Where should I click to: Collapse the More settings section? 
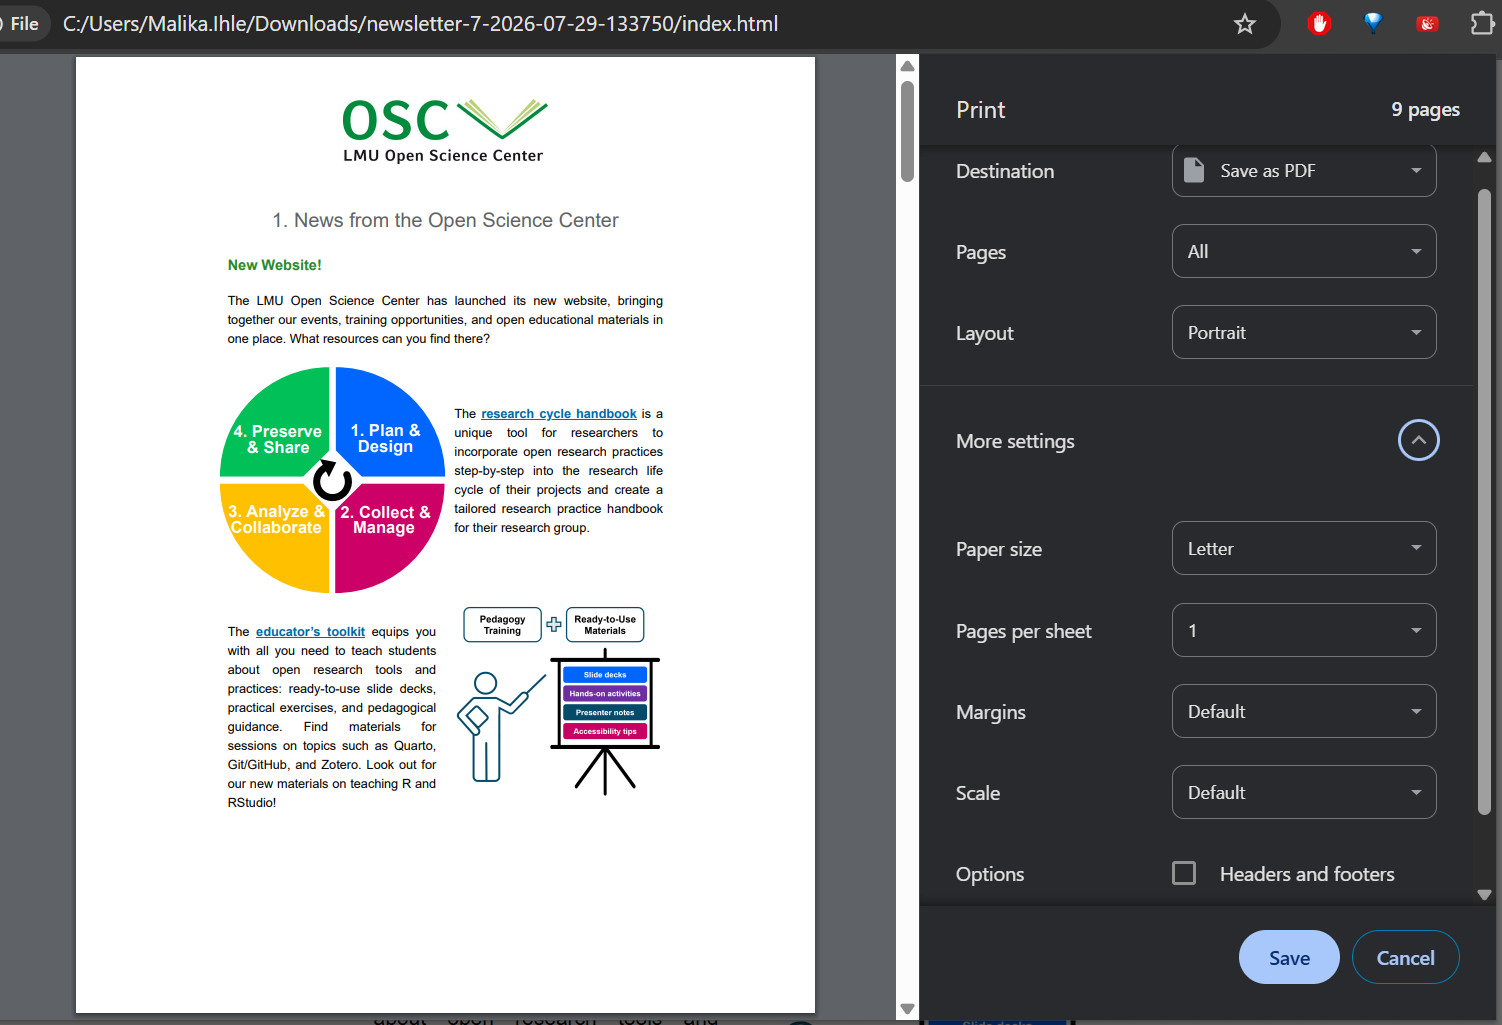(x=1418, y=440)
